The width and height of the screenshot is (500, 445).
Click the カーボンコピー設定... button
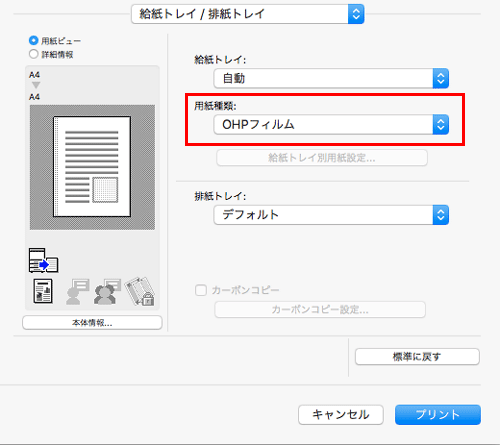click(x=320, y=310)
